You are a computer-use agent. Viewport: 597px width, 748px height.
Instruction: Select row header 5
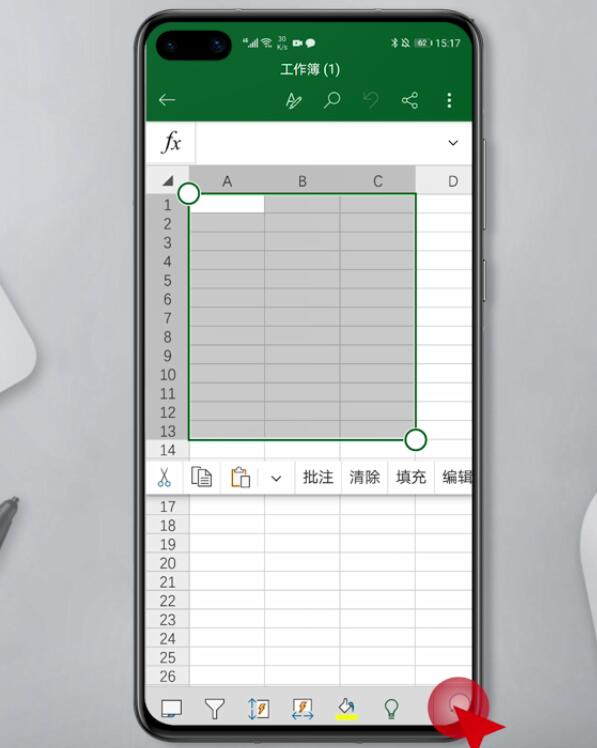[x=168, y=280]
